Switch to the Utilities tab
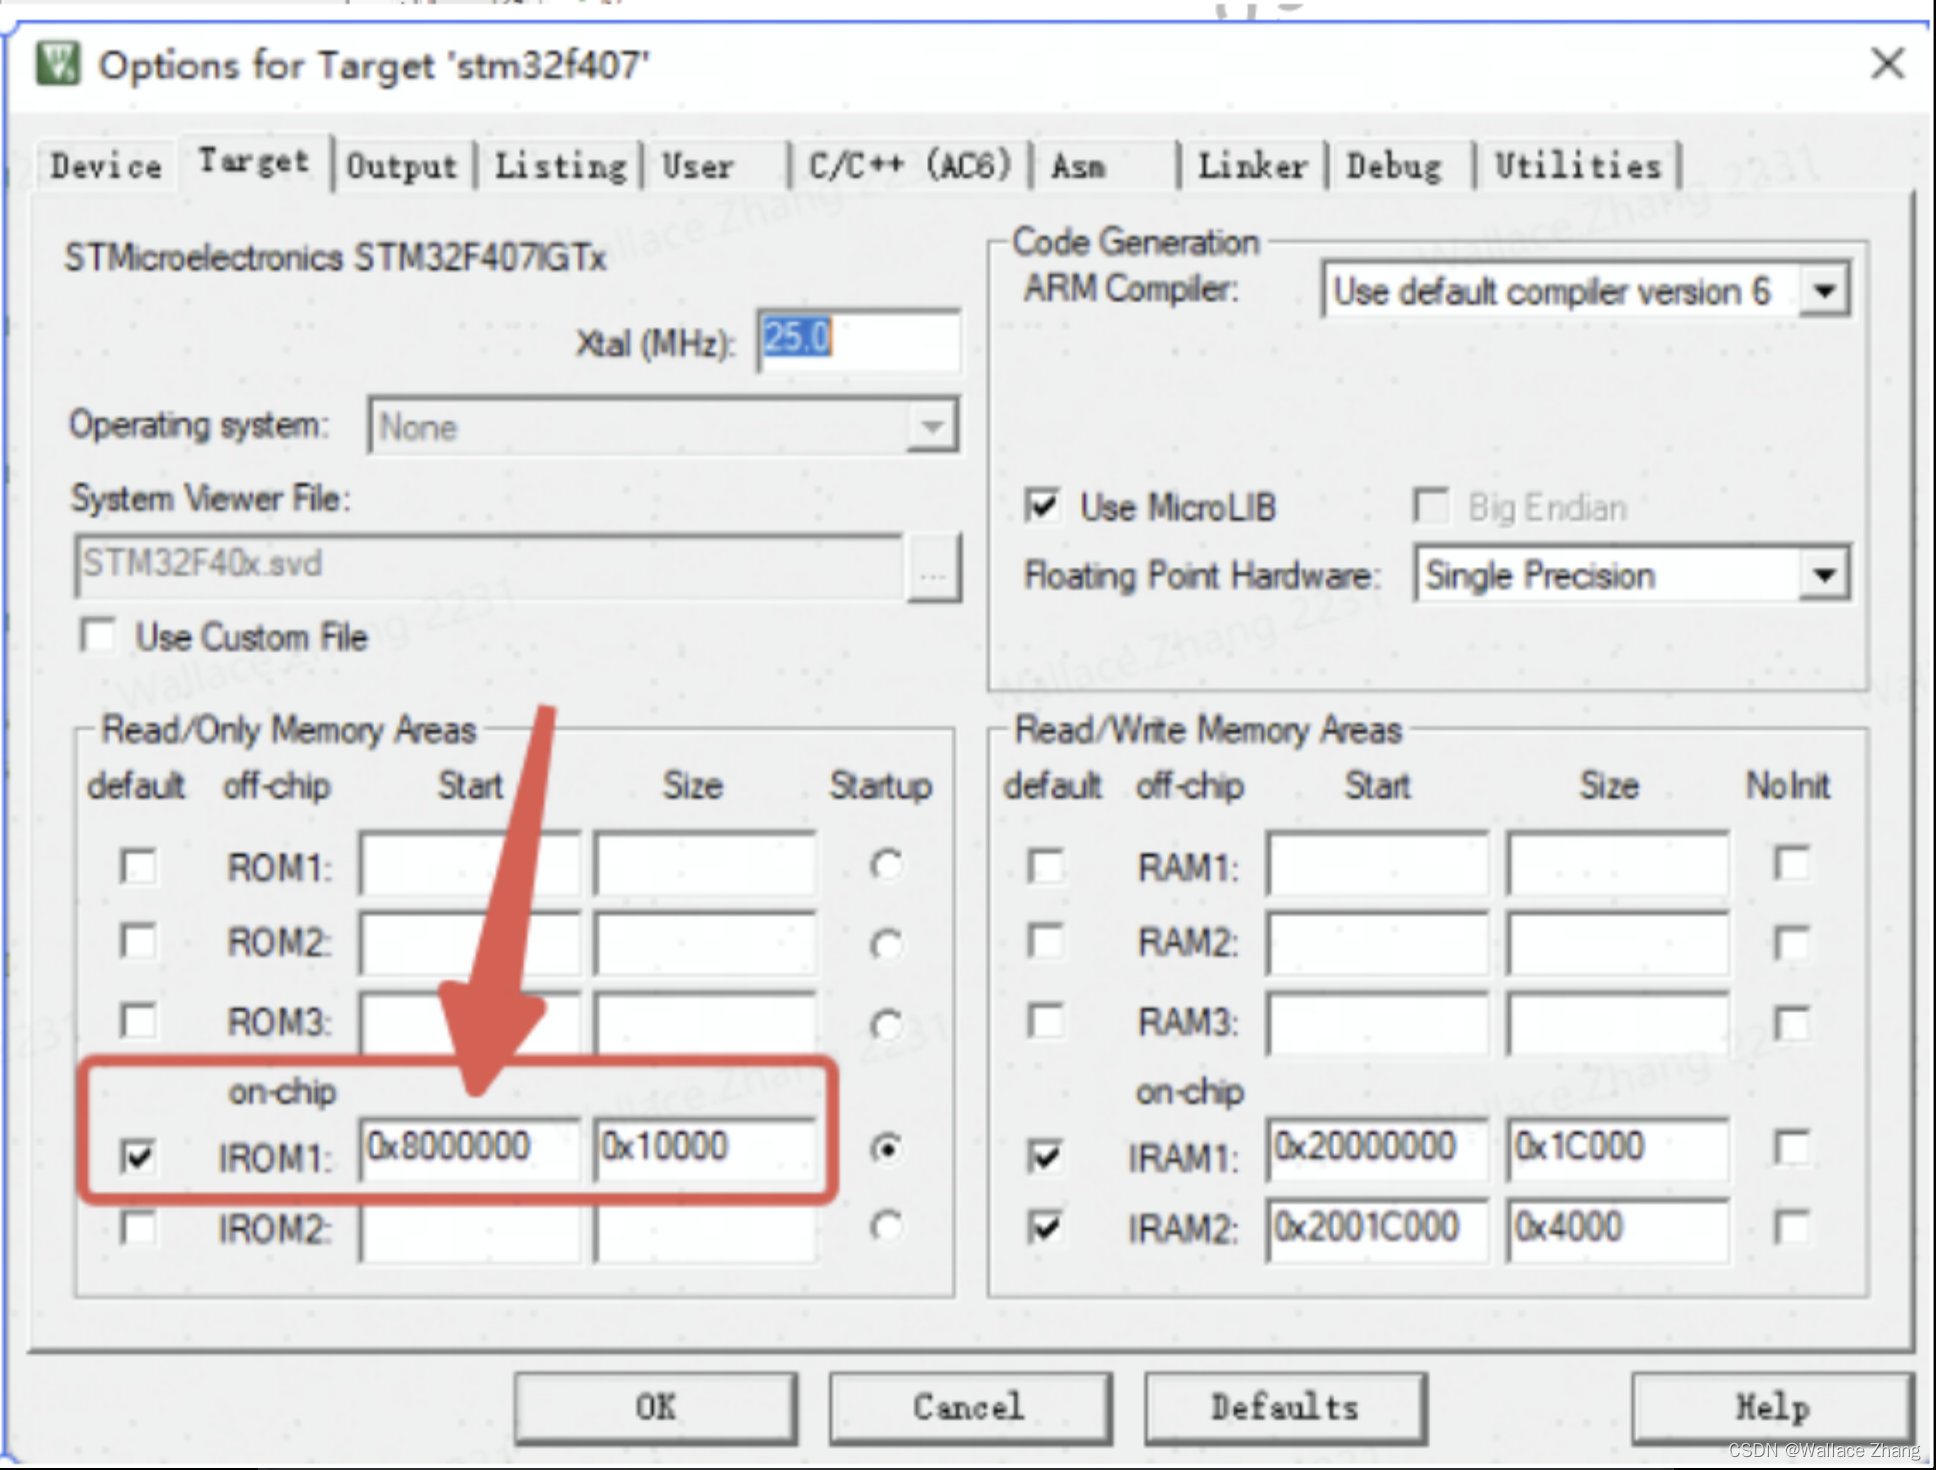Viewport: 1936px width, 1470px height. click(x=1577, y=164)
